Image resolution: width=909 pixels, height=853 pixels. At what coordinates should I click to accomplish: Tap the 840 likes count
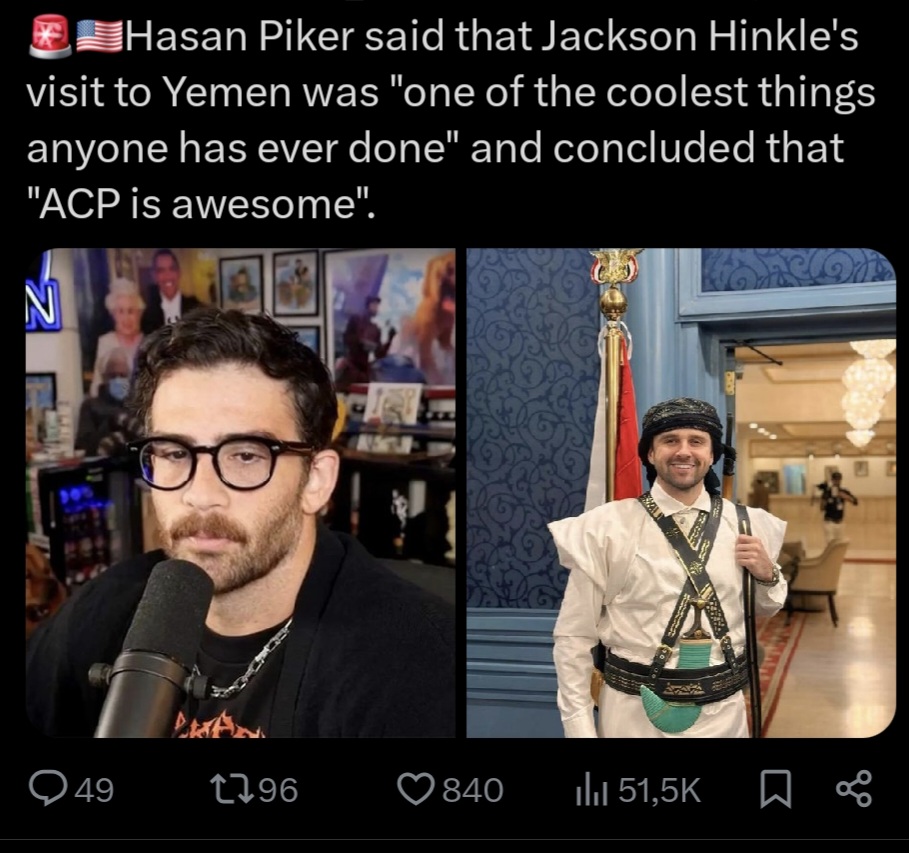click(x=472, y=790)
